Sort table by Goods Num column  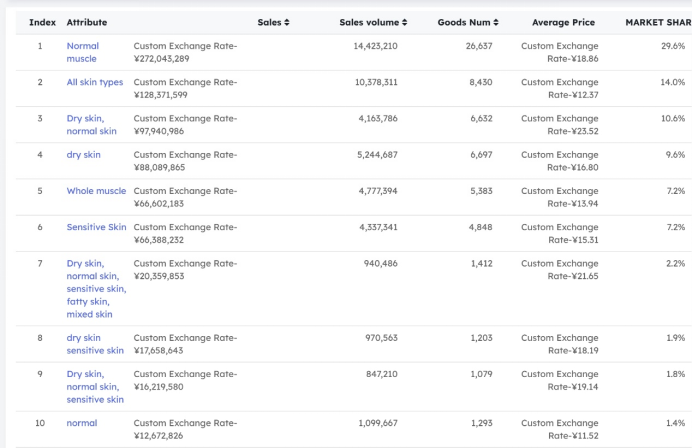(x=467, y=22)
